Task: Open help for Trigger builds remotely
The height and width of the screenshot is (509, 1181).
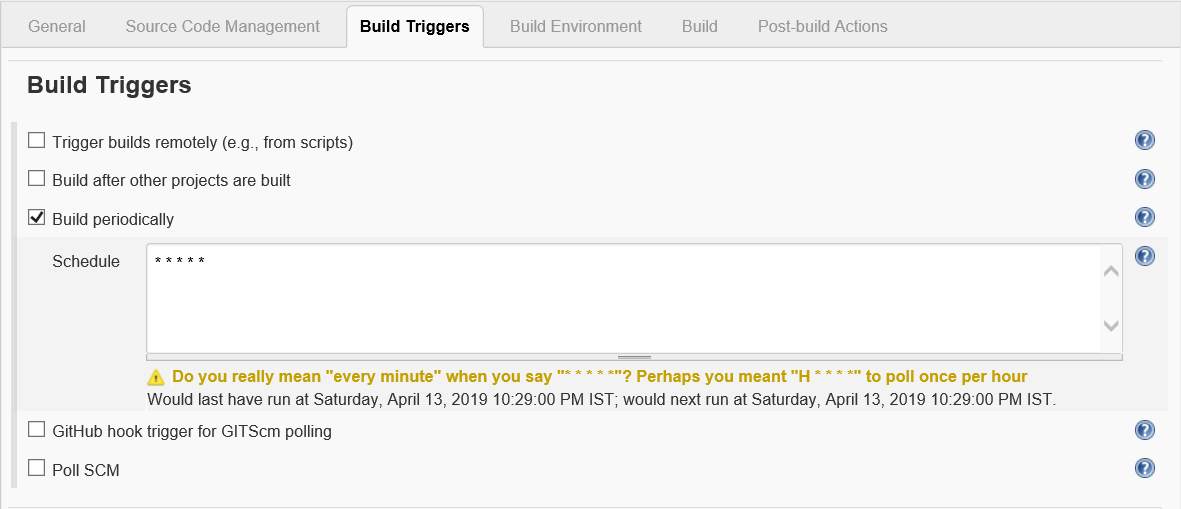Action: pyautogui.click(x=1145, y=140)
